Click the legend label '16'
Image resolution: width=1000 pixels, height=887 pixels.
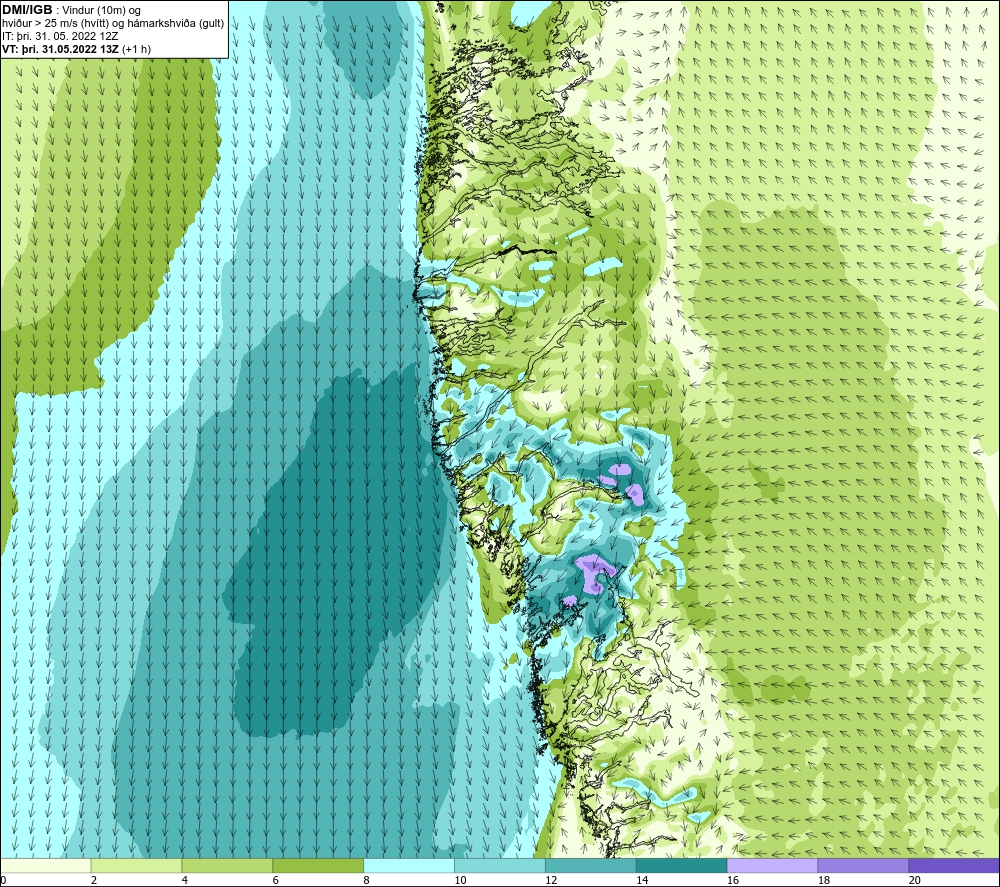[733, 880]
